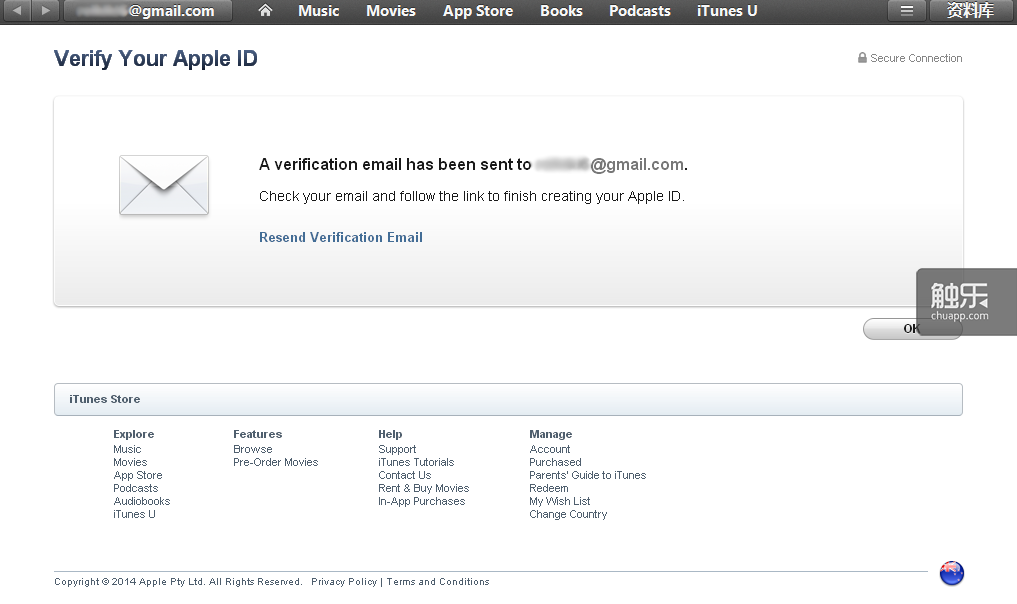
Task: Switch to the Movies tab in the top bar
Action: click(x=390, y=11)
